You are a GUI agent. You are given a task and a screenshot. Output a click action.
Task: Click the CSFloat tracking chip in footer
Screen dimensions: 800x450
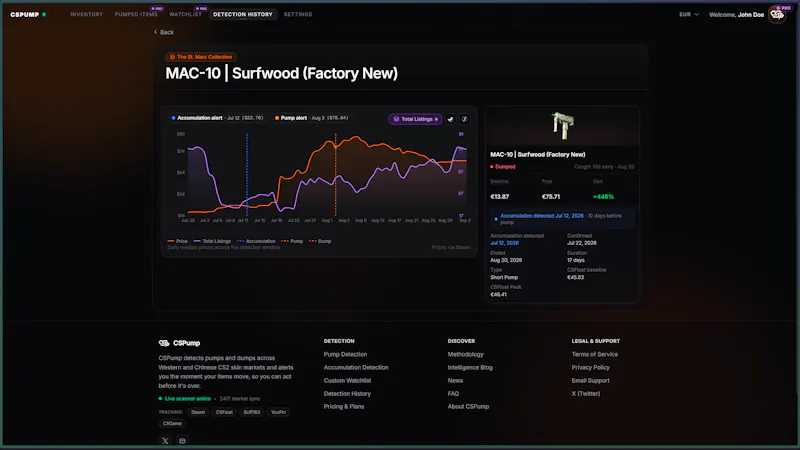(x=224, y=412)
